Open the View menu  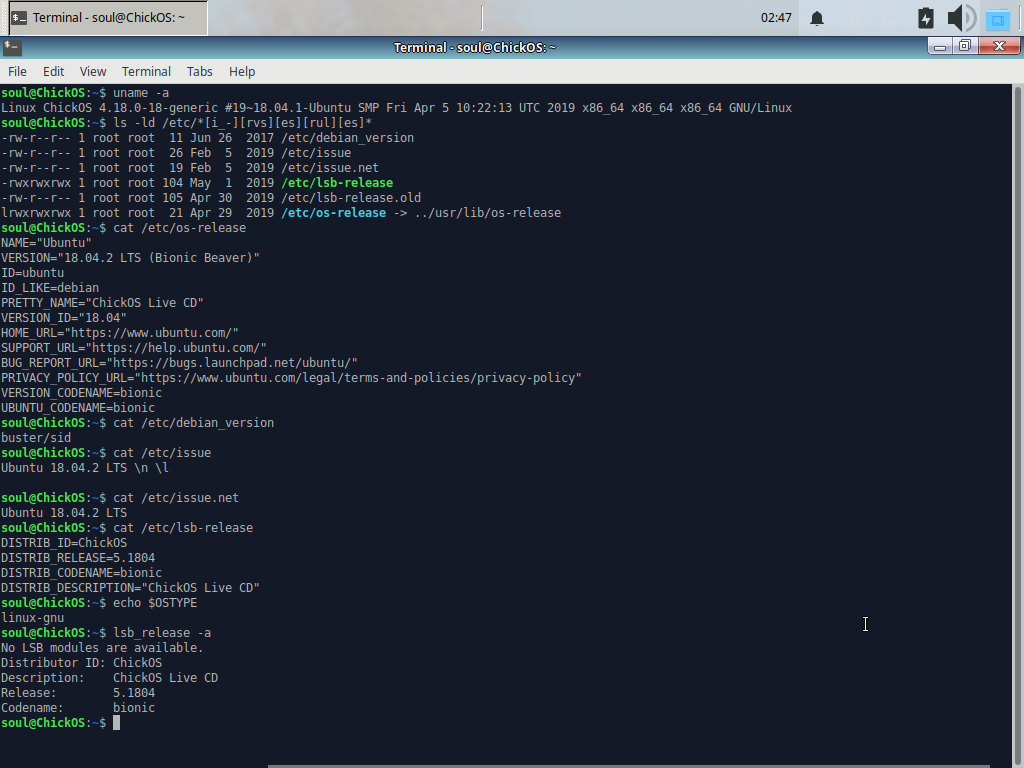click(x=93, y=71)
